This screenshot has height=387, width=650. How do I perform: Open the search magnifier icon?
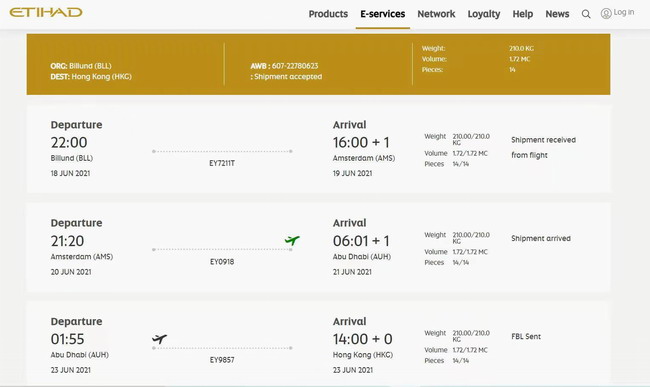pos(586,14)
